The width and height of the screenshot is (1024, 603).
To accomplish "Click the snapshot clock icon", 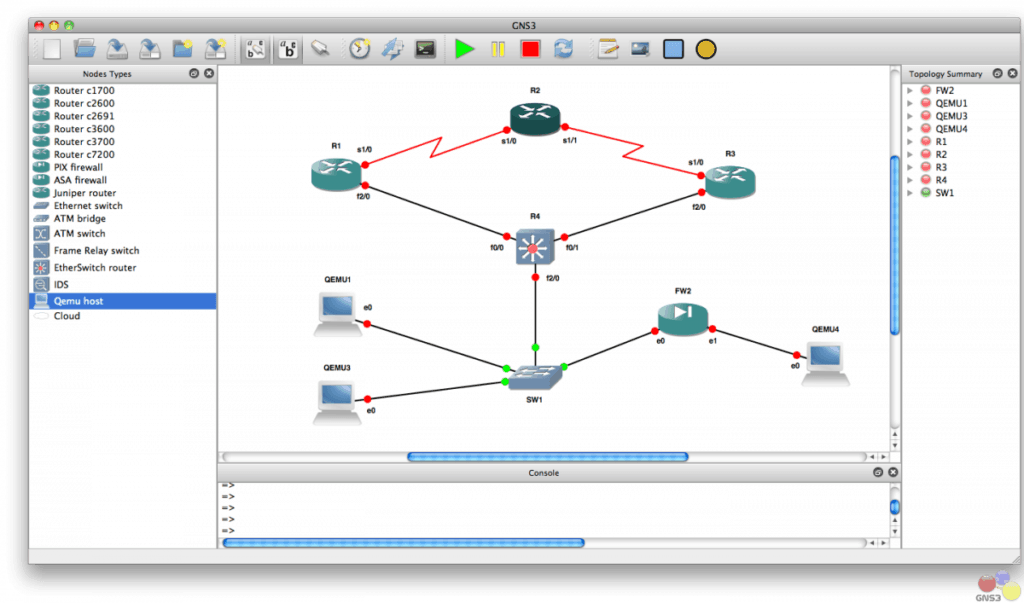I will (359, 48).
